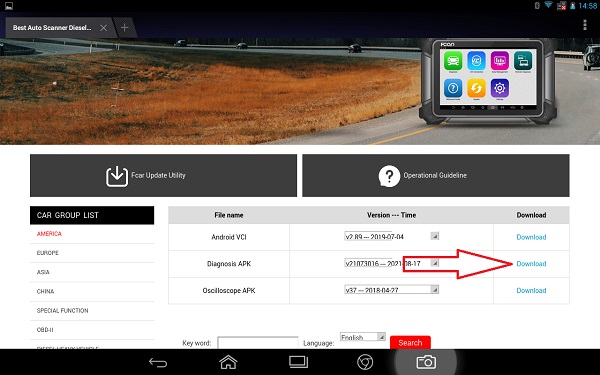Select SPECIAL FUNCTION in car group list
This screenshot has width=600, height=375.
(x=62, y=310)
